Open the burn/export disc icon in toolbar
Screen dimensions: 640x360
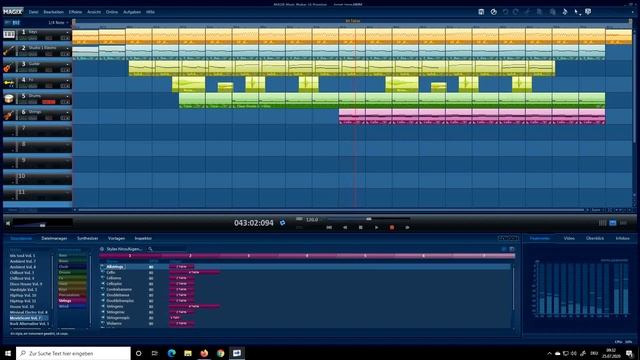click(x=493, y=12)
